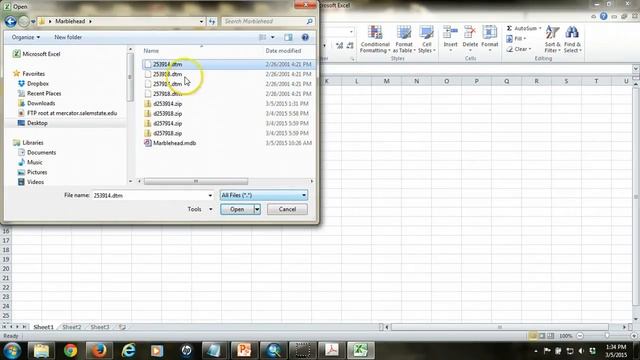The image size is (640, 360).
Task: Open Format as Table in Excel ribbon
Action: point(404,39)
